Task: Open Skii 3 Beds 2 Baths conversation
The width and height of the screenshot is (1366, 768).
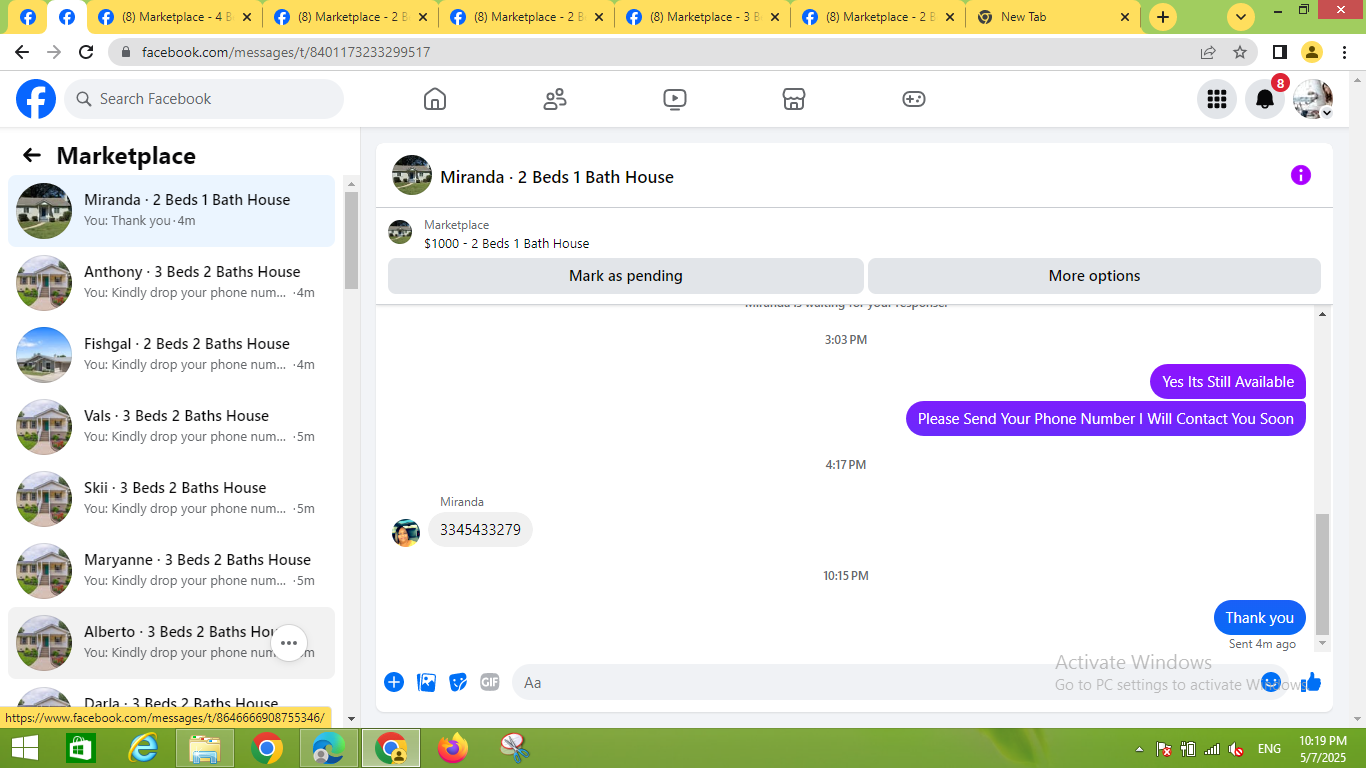Action: (x=171, y=499)
